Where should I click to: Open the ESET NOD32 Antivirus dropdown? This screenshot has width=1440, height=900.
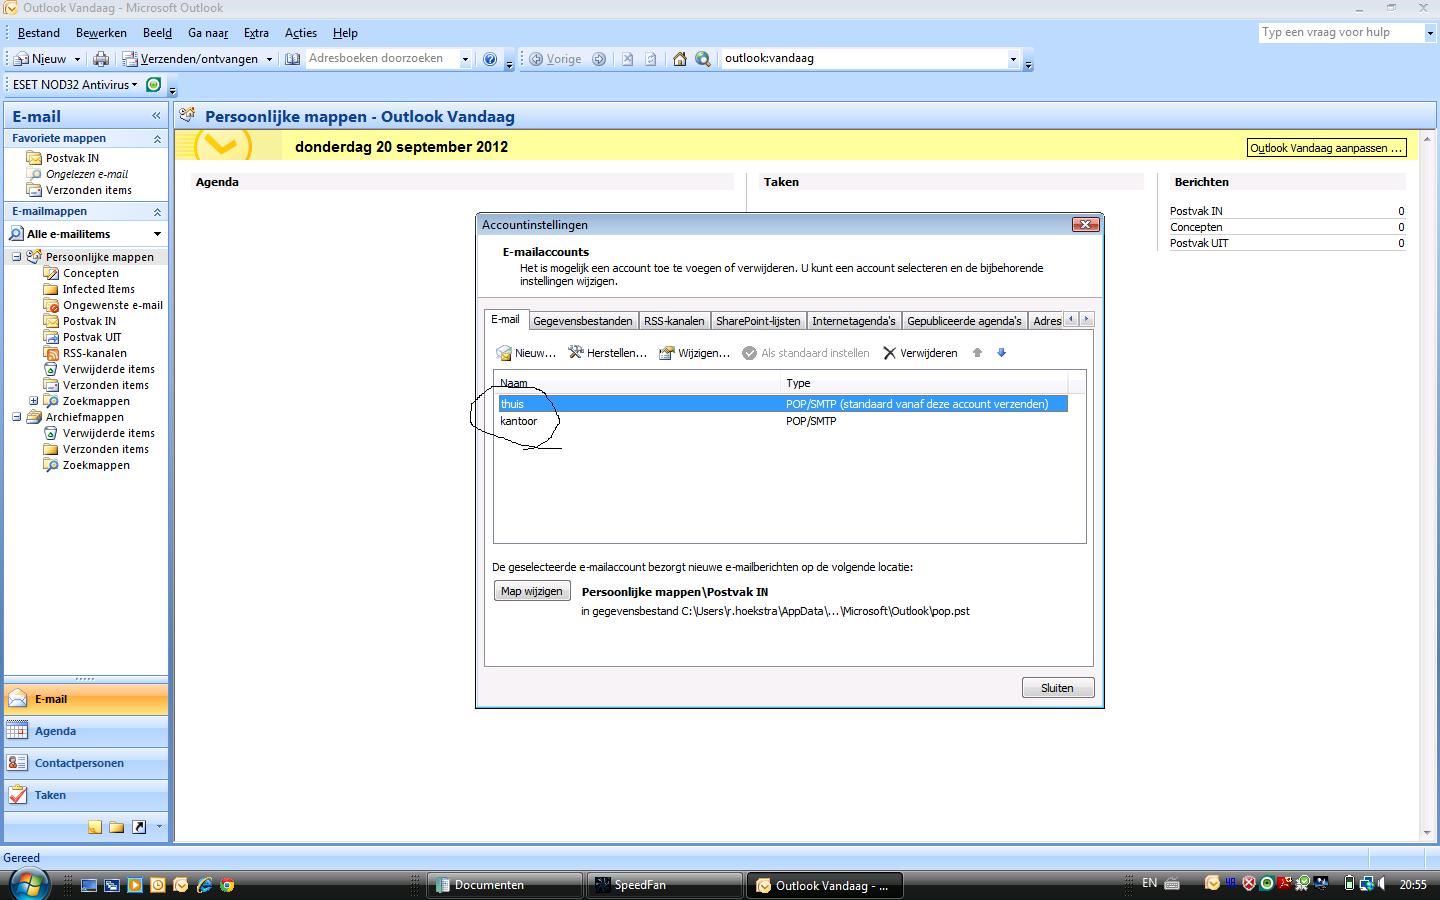[75, 85]
